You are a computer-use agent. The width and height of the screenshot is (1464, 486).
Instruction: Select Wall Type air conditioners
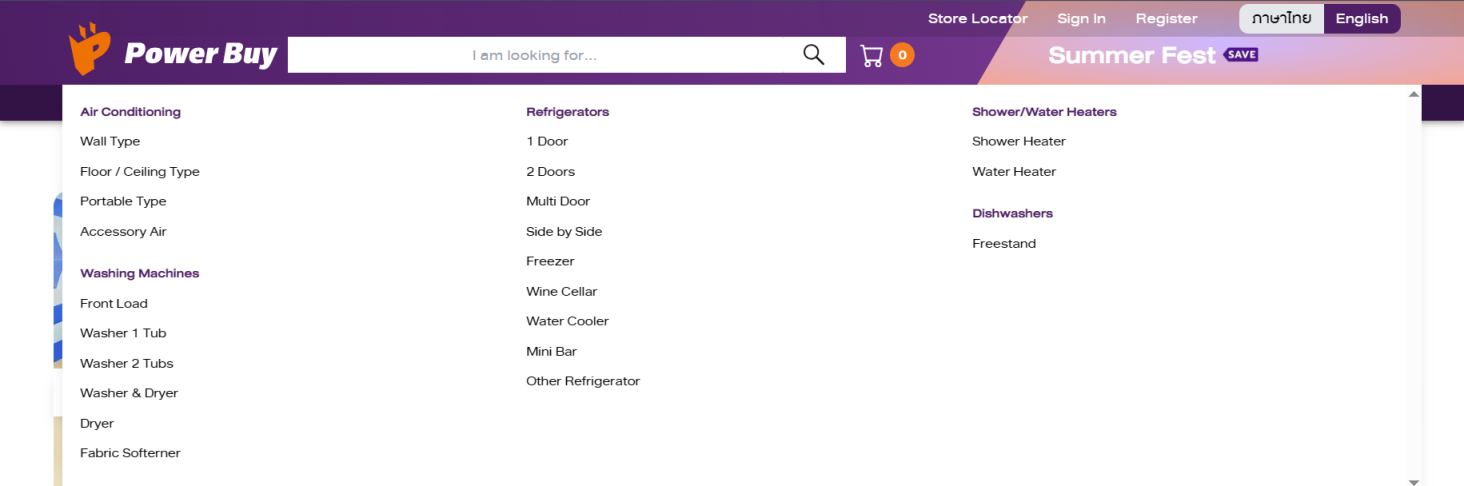tap(110, 142)
